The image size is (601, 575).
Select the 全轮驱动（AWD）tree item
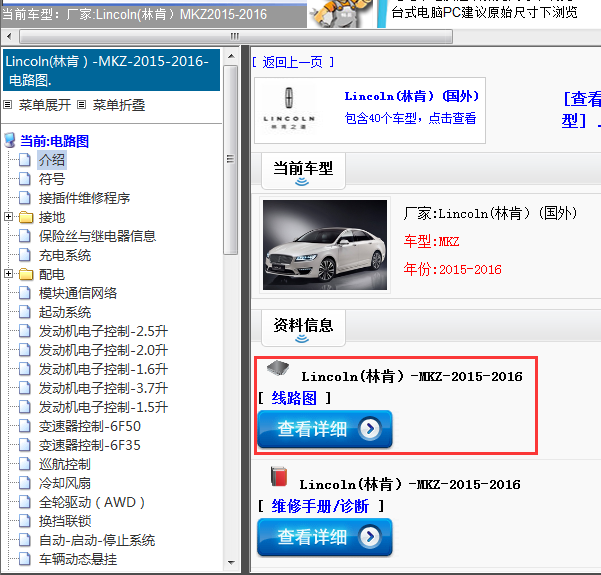tap(92, 502)
